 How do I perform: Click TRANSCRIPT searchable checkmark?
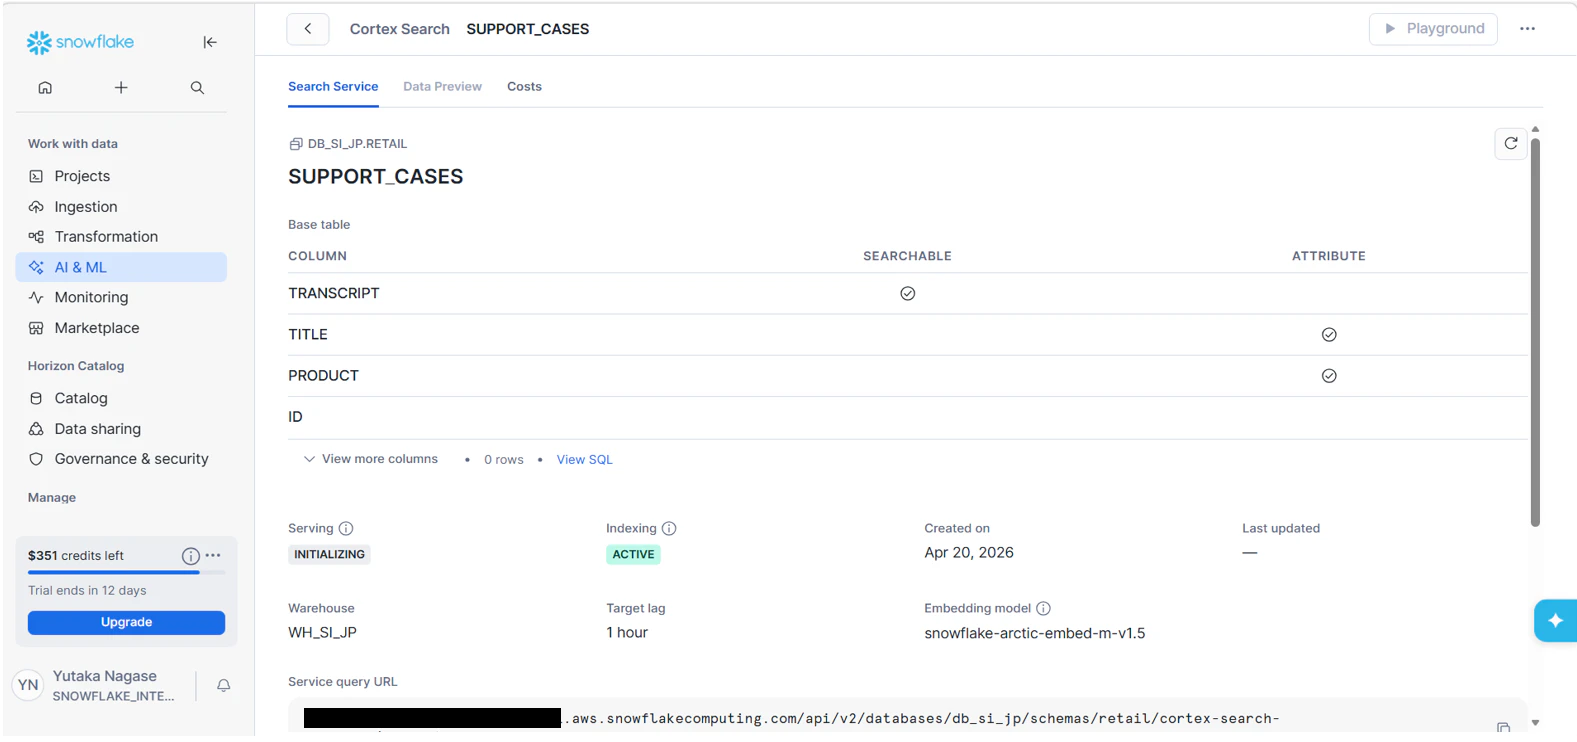(908, 294)
